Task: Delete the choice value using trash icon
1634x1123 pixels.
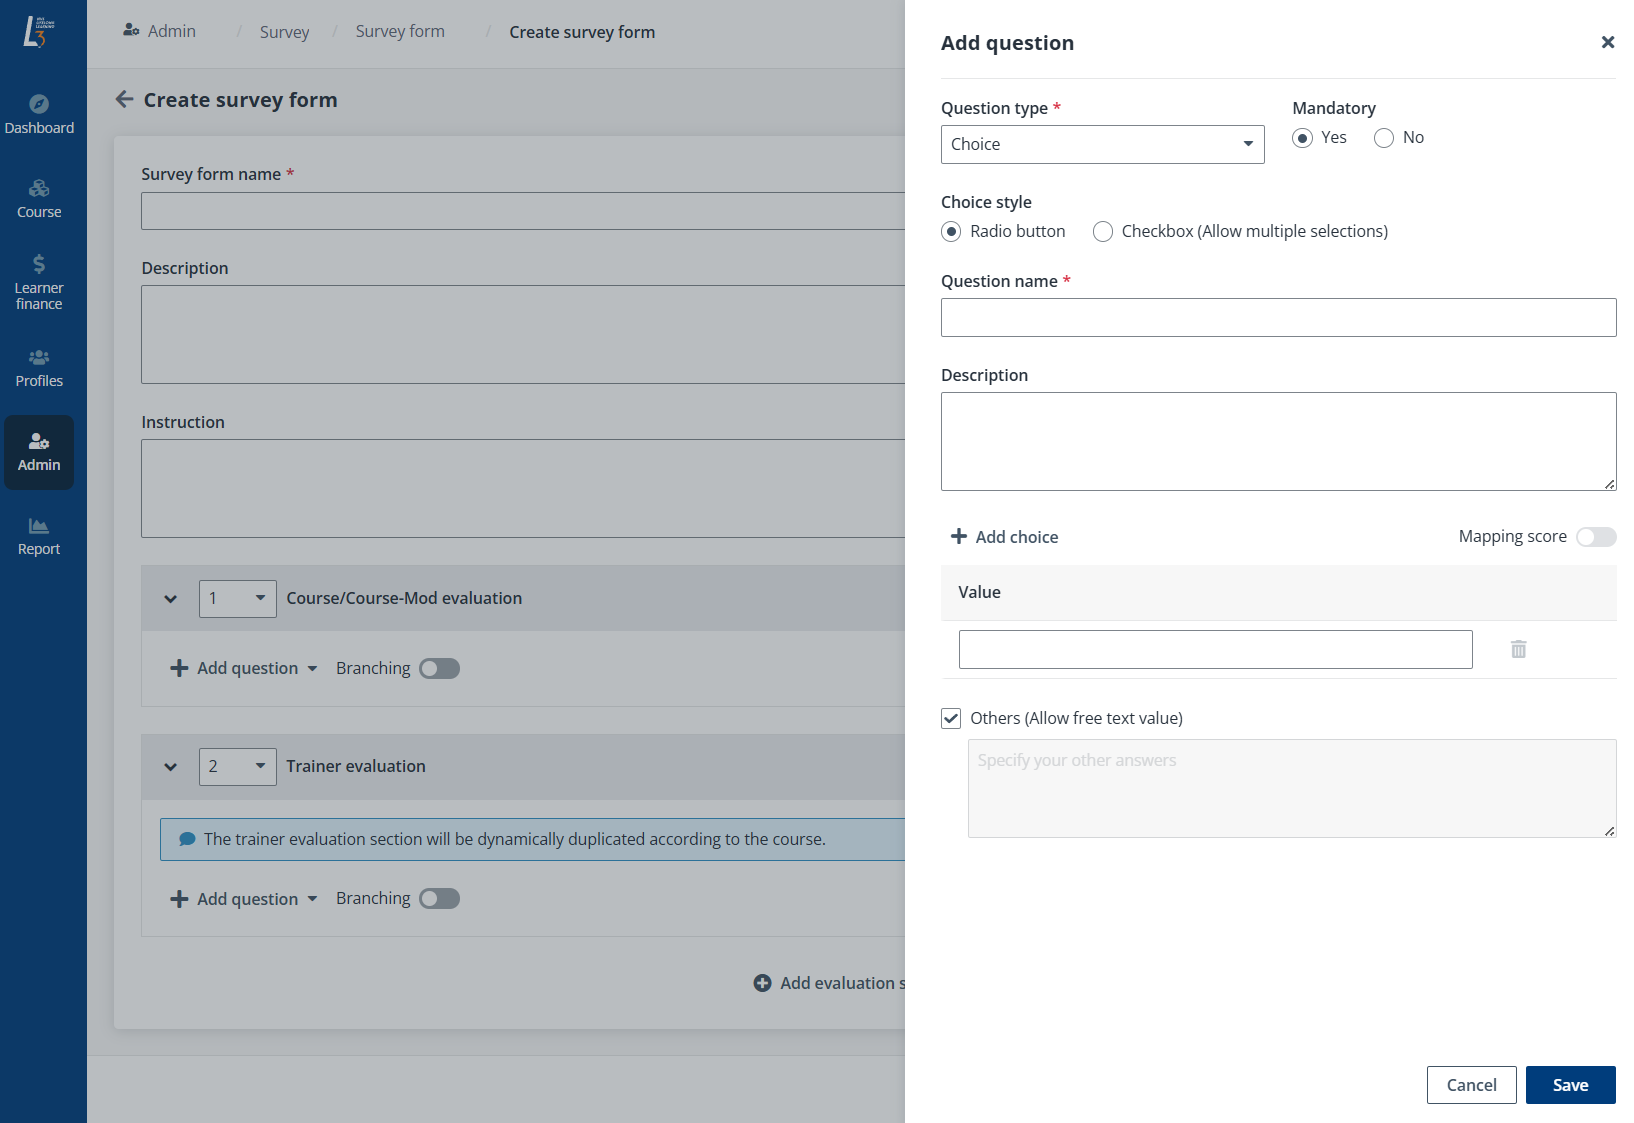Action: pyautogui.click(x=1518, y=649)
